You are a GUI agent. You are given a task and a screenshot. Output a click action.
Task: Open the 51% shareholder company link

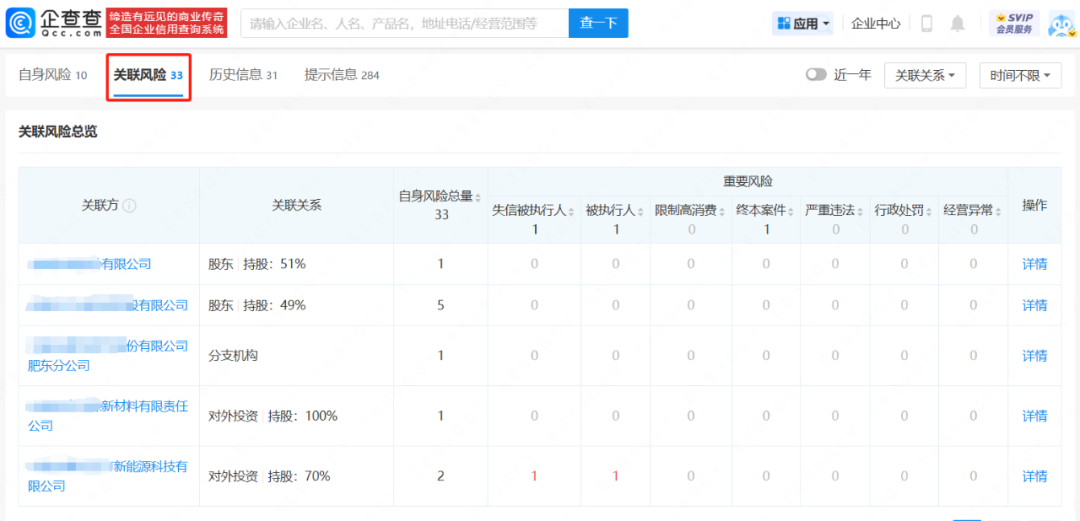tap(90, 264)
